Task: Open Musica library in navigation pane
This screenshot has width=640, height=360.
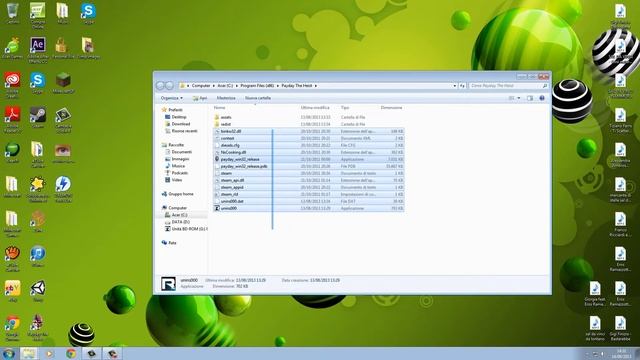Action: [175, 166]
